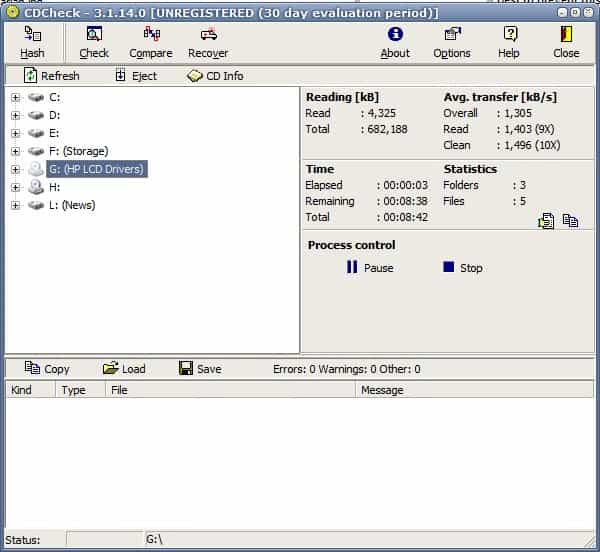Viewport: 600px width, 552px height.
Task: Stop the running process
Action: pyautogui.click(x=462, y=268)
